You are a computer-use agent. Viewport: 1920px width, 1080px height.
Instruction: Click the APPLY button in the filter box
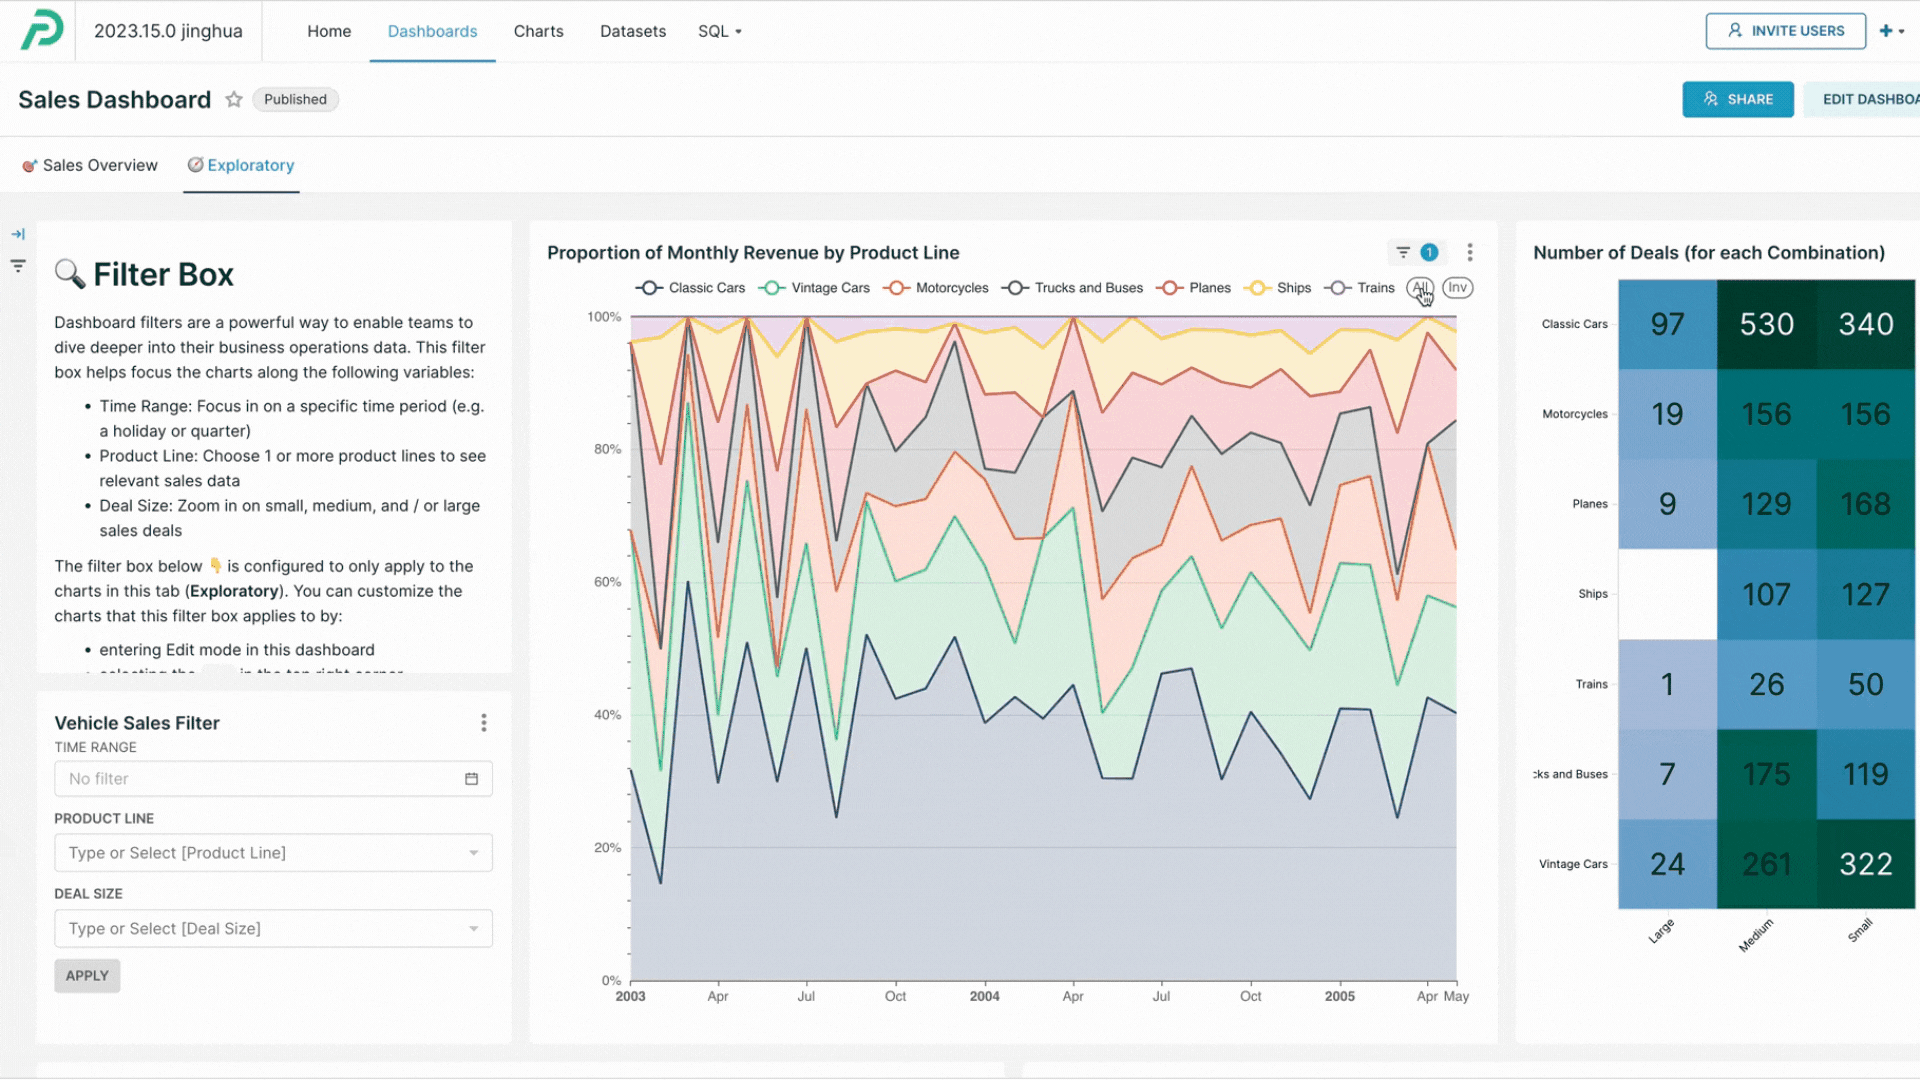87,975
